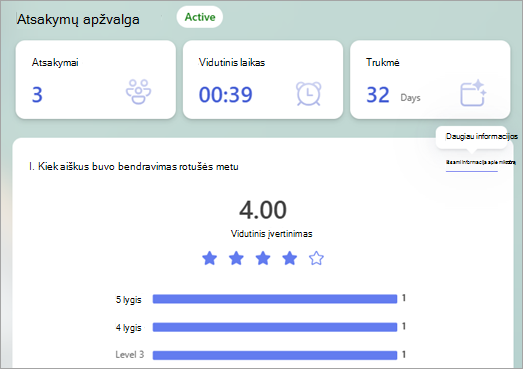Click the people responses icon
Image resolution: width=523 pixels, height=369 pixels.
[x=138, y=92]
